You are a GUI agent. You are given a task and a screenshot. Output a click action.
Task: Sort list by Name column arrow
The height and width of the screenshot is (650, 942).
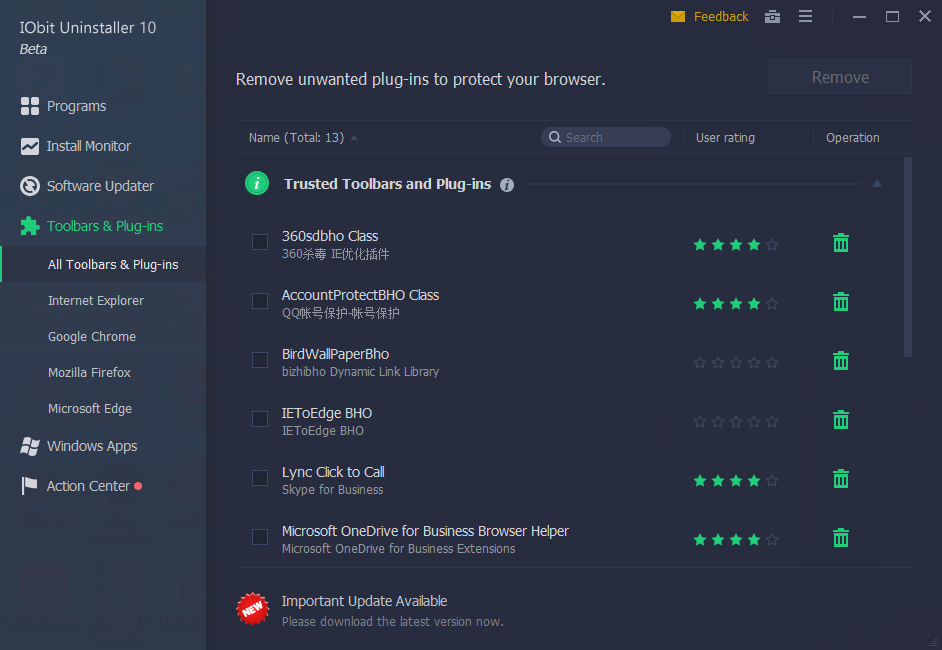pos(354,138)
